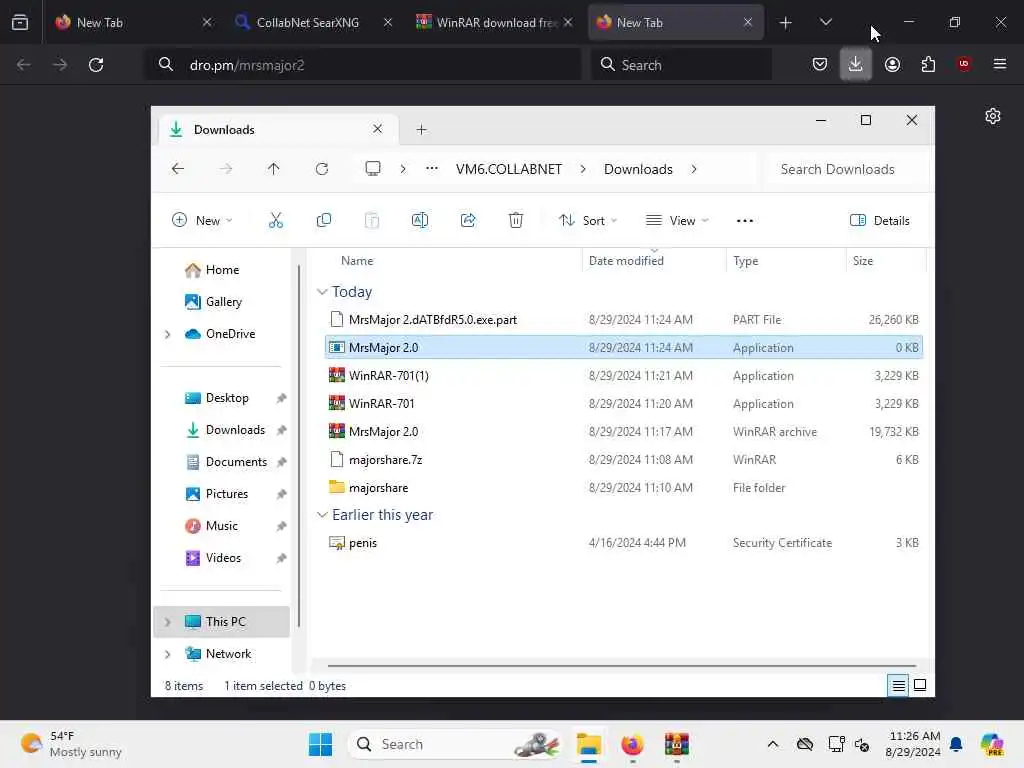Open the Firefox downloads panel button
1024x768 pixels.
click(x=856, y=65)
